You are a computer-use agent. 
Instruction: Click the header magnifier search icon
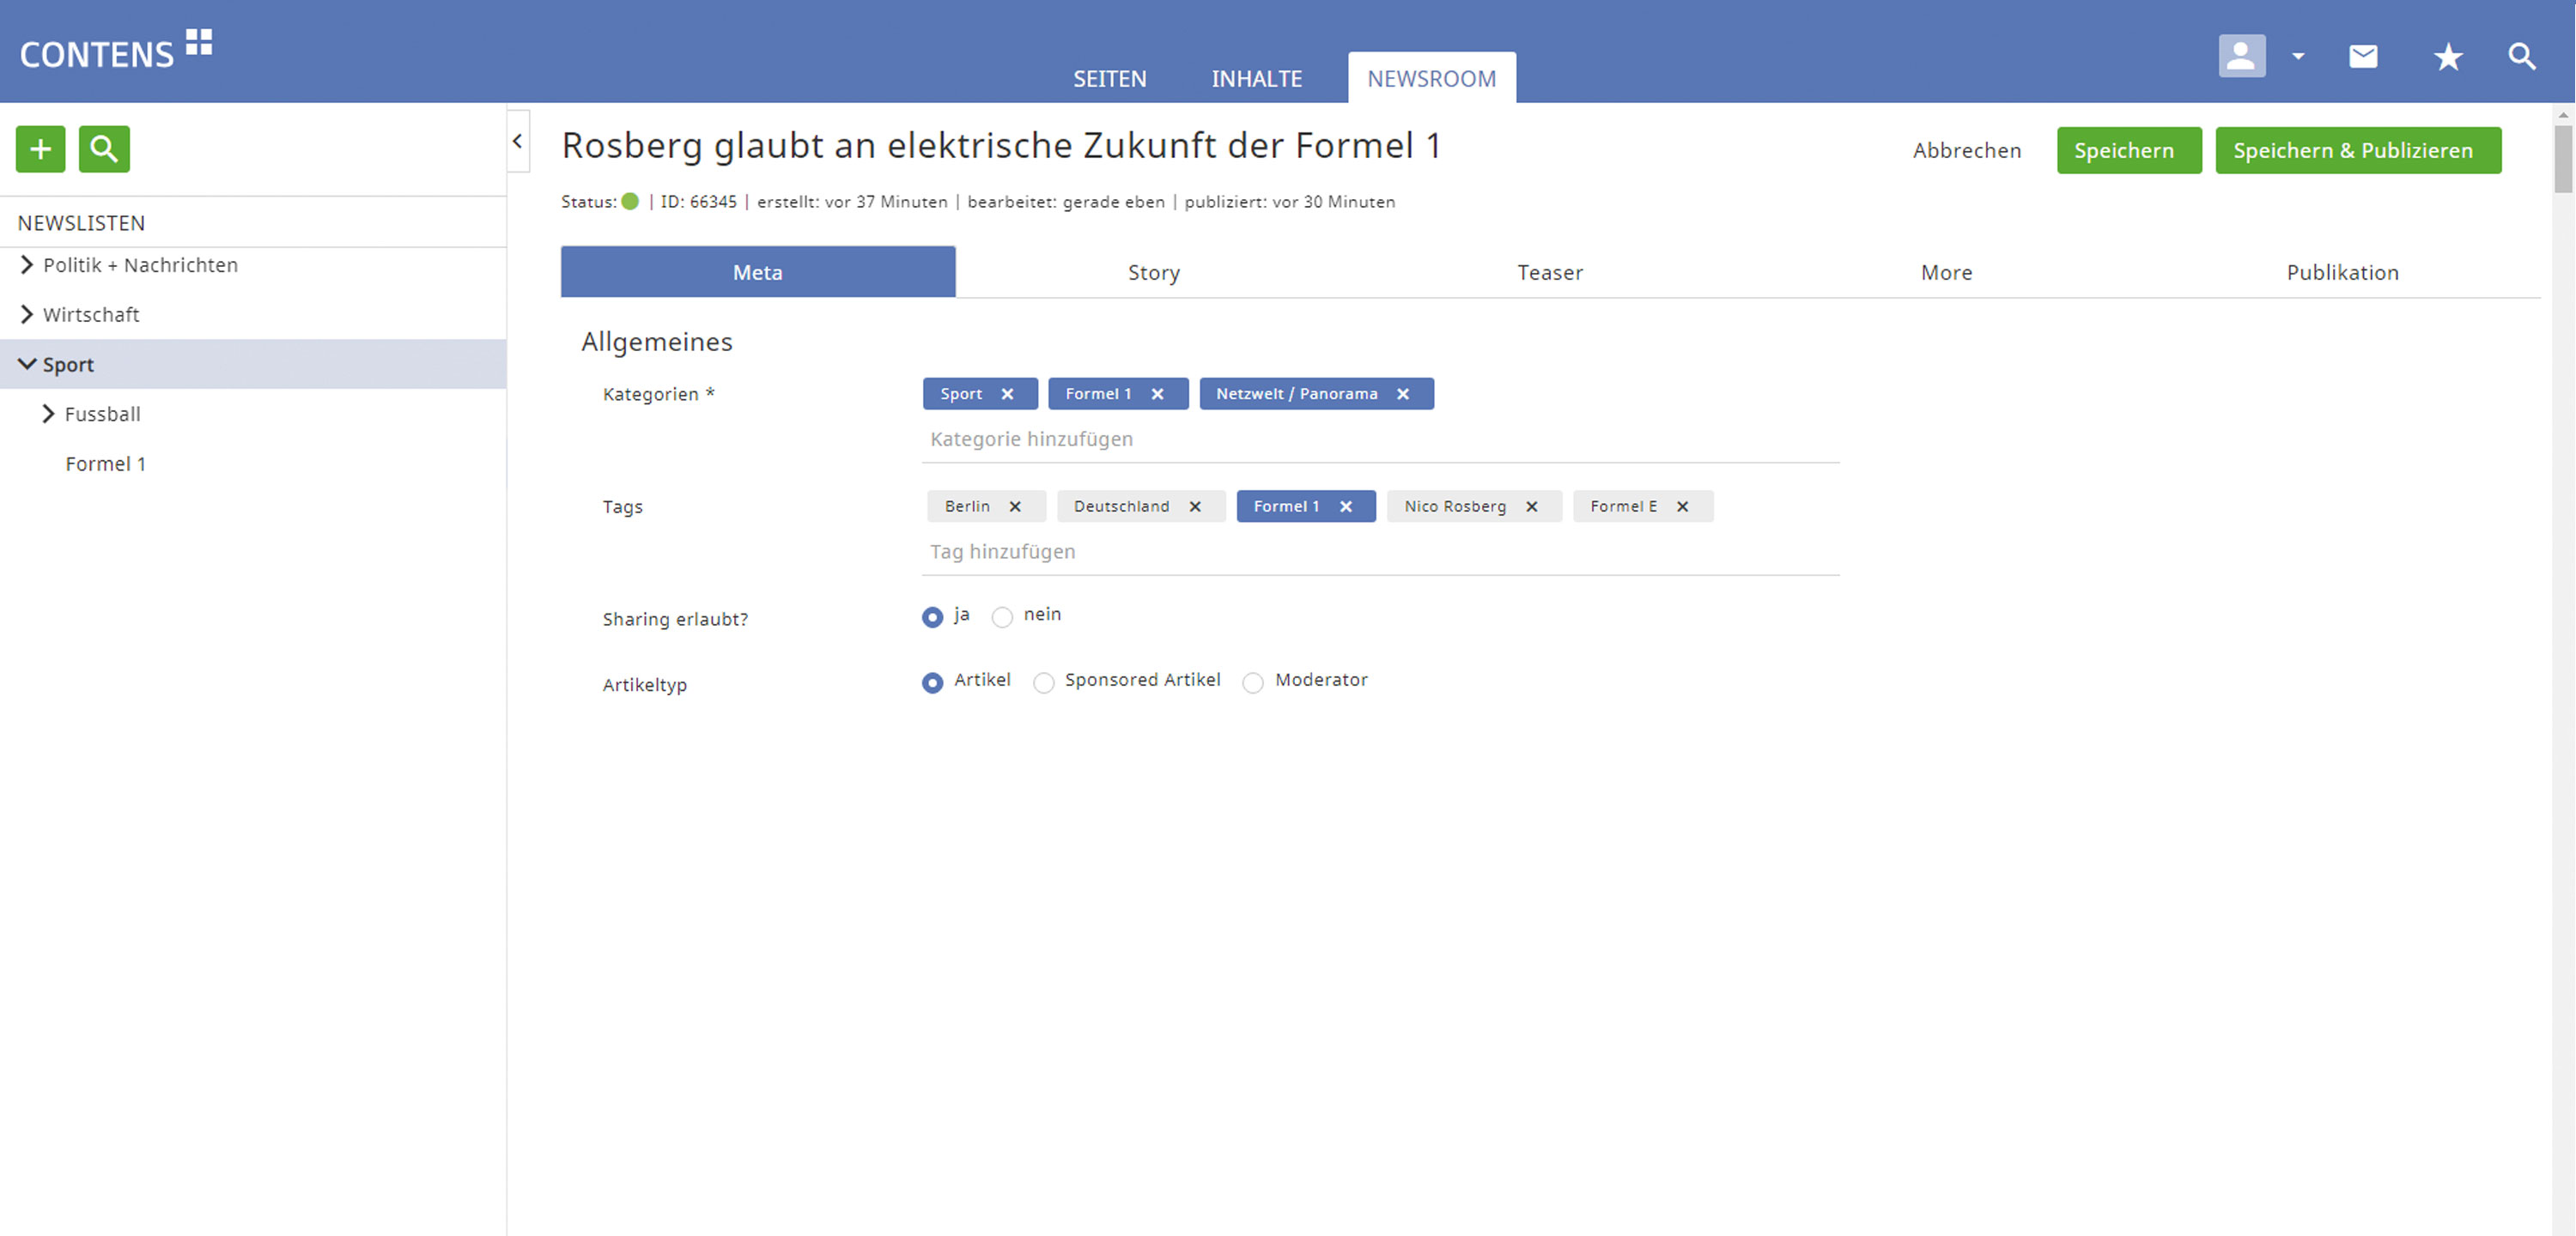[2521, 57]
